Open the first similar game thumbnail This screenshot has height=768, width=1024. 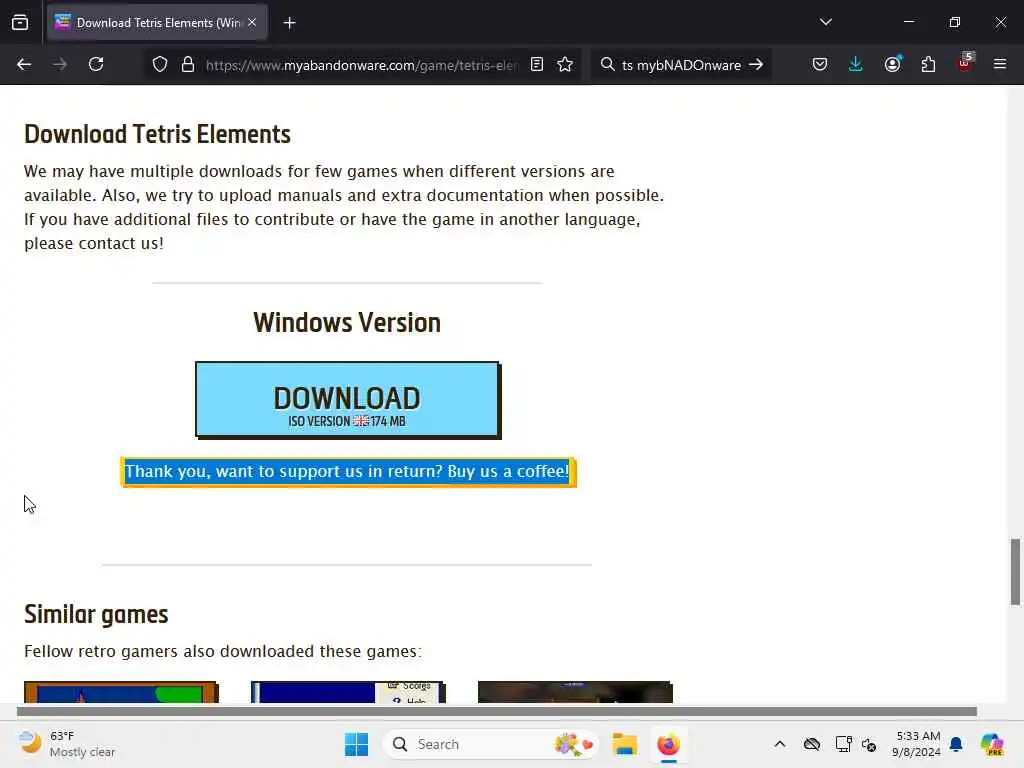121,692
